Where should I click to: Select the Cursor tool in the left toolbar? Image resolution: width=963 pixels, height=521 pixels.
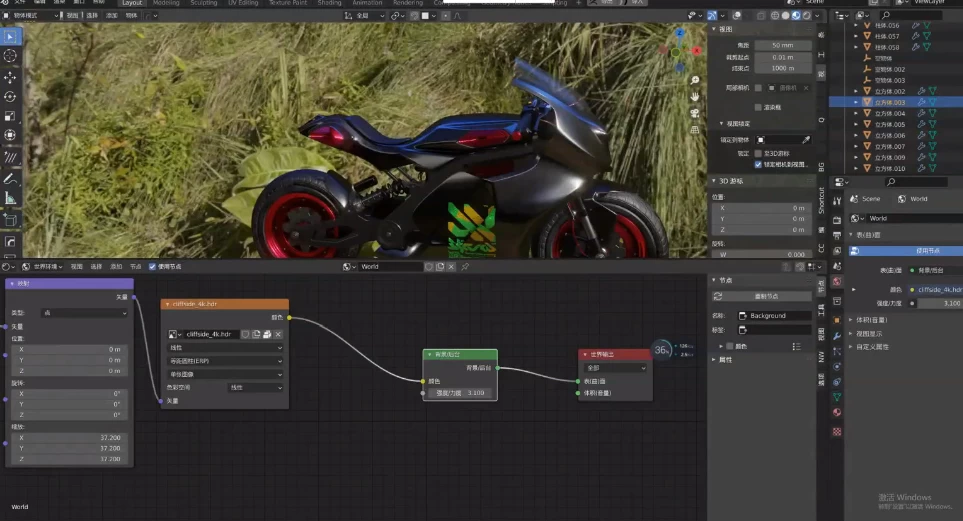[11, 56]
